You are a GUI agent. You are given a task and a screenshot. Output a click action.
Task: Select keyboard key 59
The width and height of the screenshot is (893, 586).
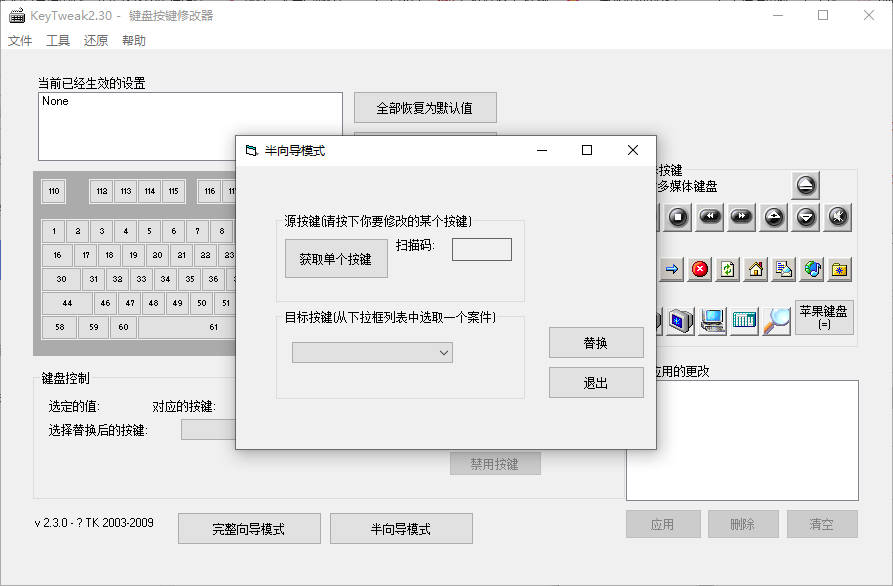(93, 327)
